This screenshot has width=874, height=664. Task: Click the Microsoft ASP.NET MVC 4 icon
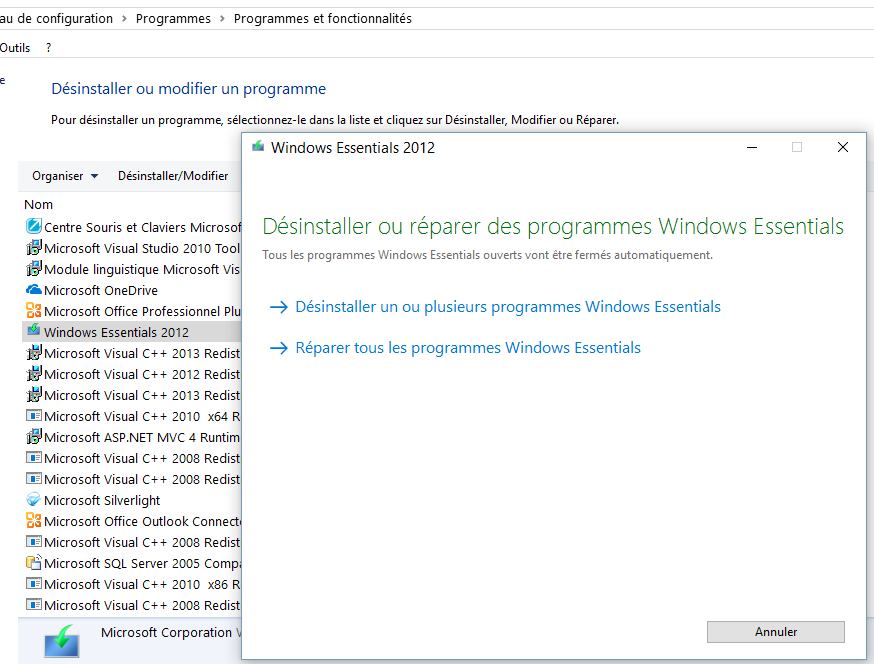[33, 437]
